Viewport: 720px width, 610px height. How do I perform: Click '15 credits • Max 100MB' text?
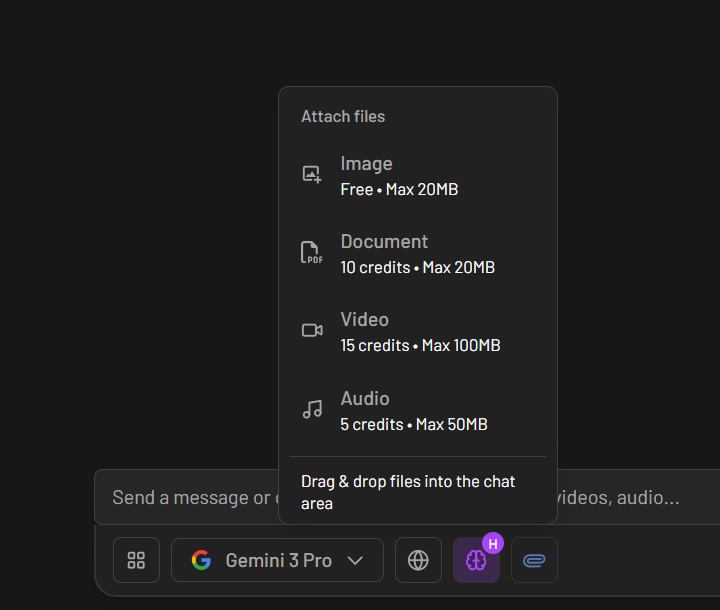click(x=420, y=345)
